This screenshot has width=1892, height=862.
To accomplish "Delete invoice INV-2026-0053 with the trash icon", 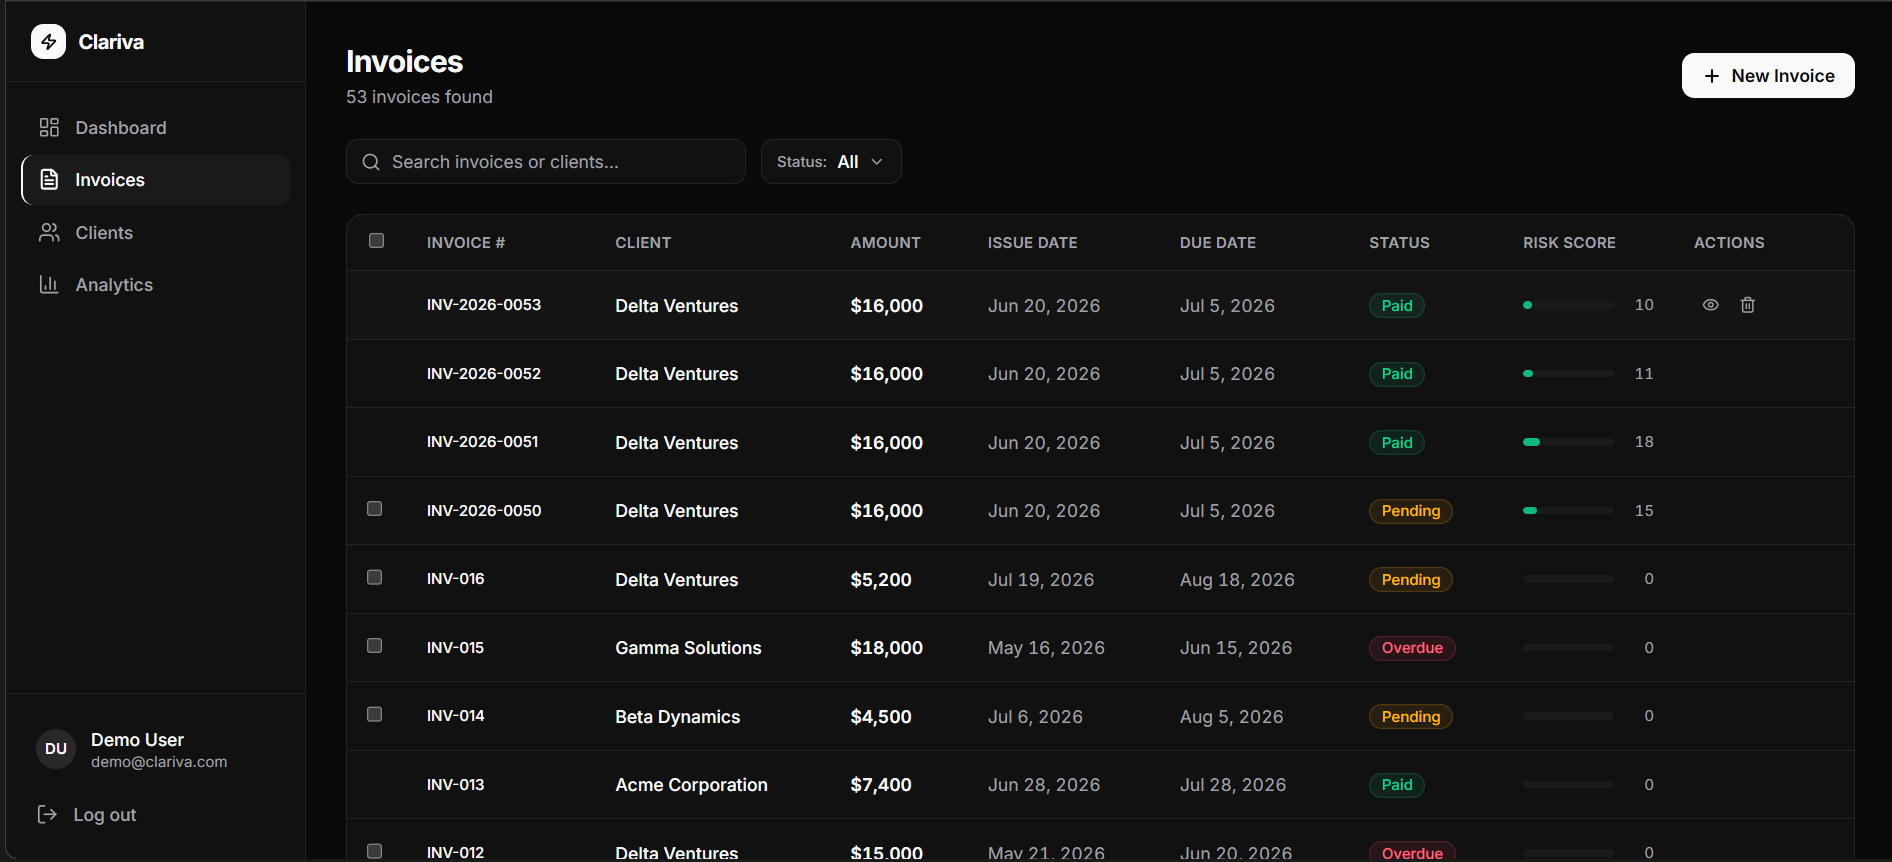I will 1748,305.
